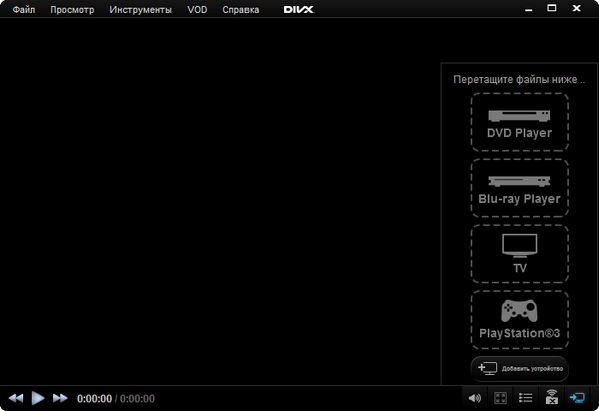
Task: Select the PlayStation®3 drop target
Action: pyautogui.click(x=520, y=320)
